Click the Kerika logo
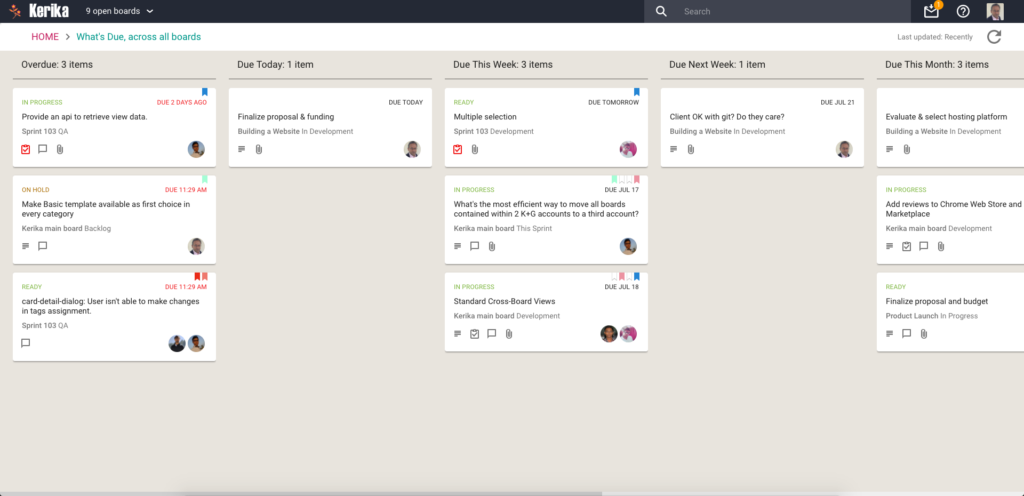The height and width of the screenshot is (496, 1024). click(x=39, y=11)
